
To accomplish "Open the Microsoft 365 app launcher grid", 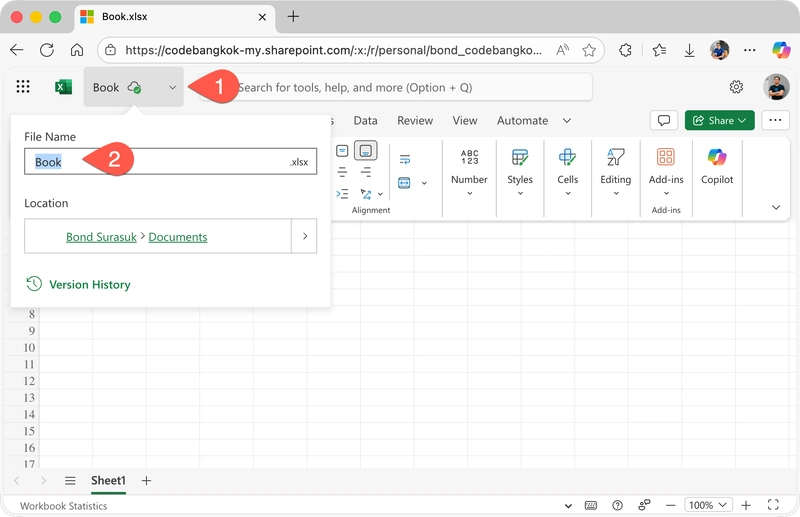I will click(23, 87).
